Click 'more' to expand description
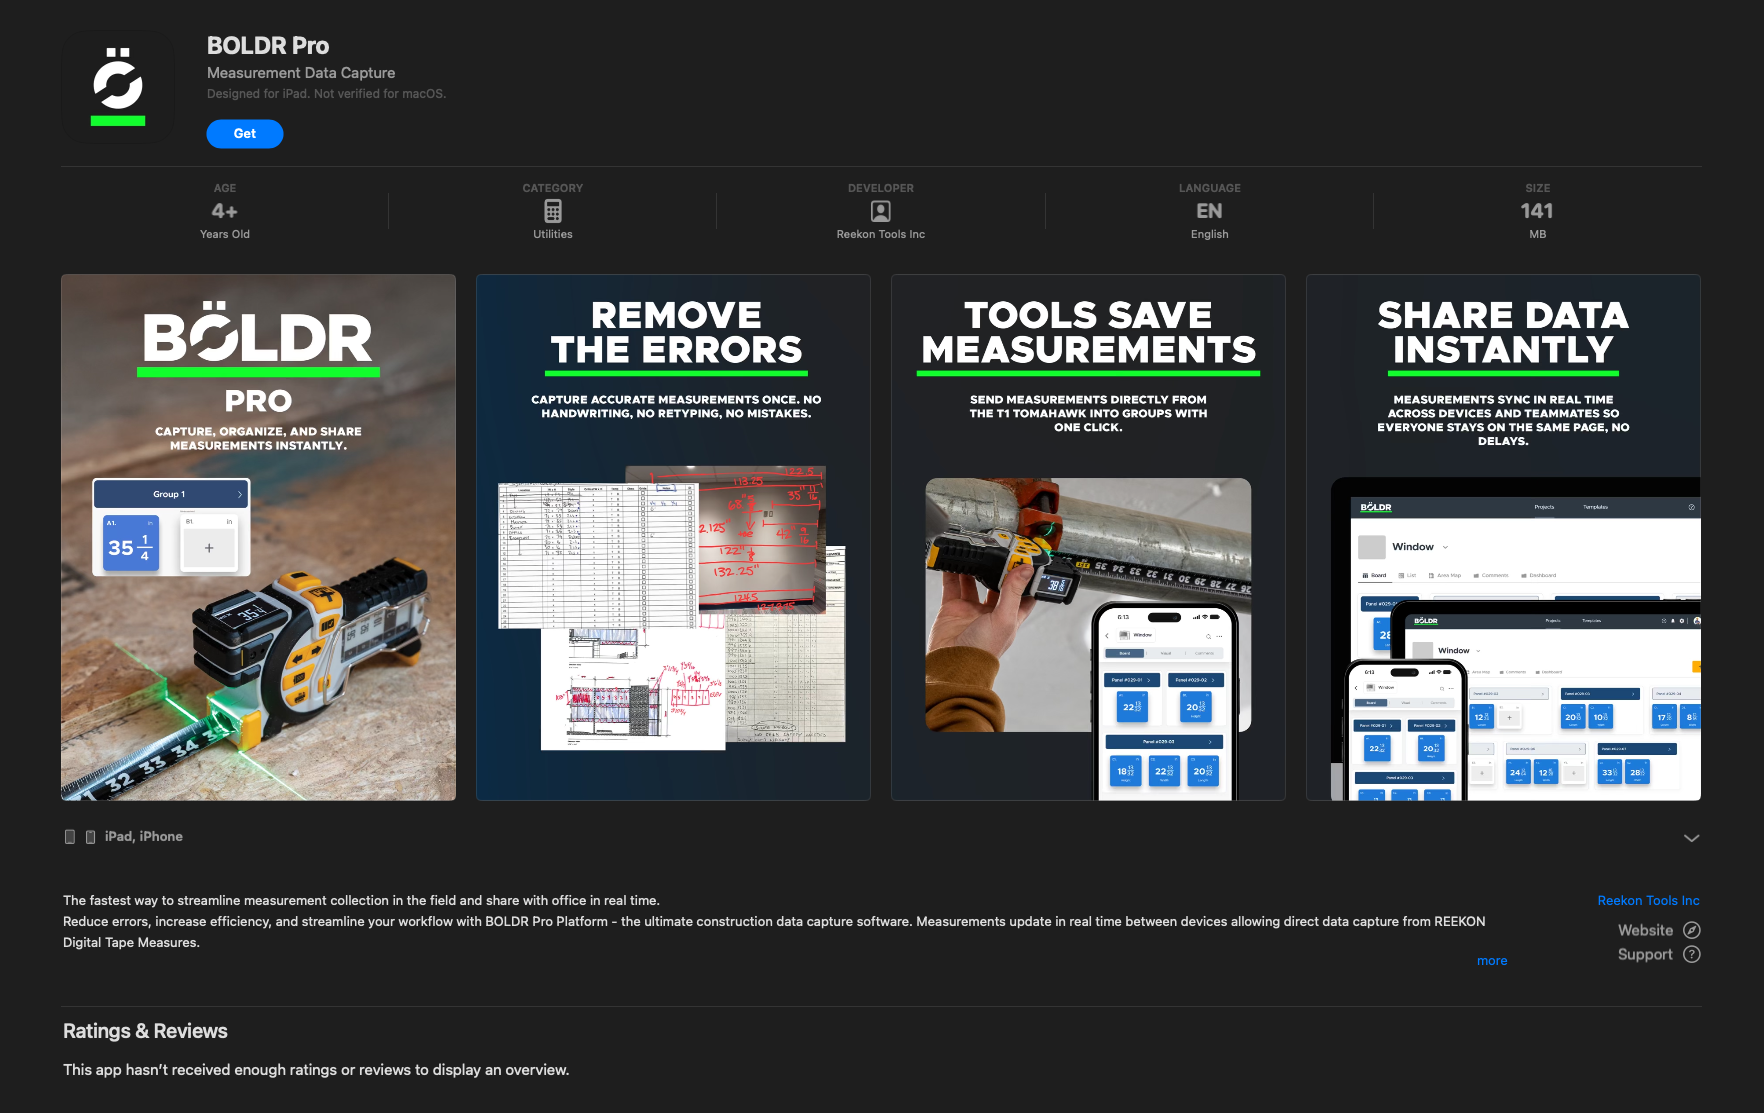Viewport: 1764px width, 1113px height. coord(1492,961)
